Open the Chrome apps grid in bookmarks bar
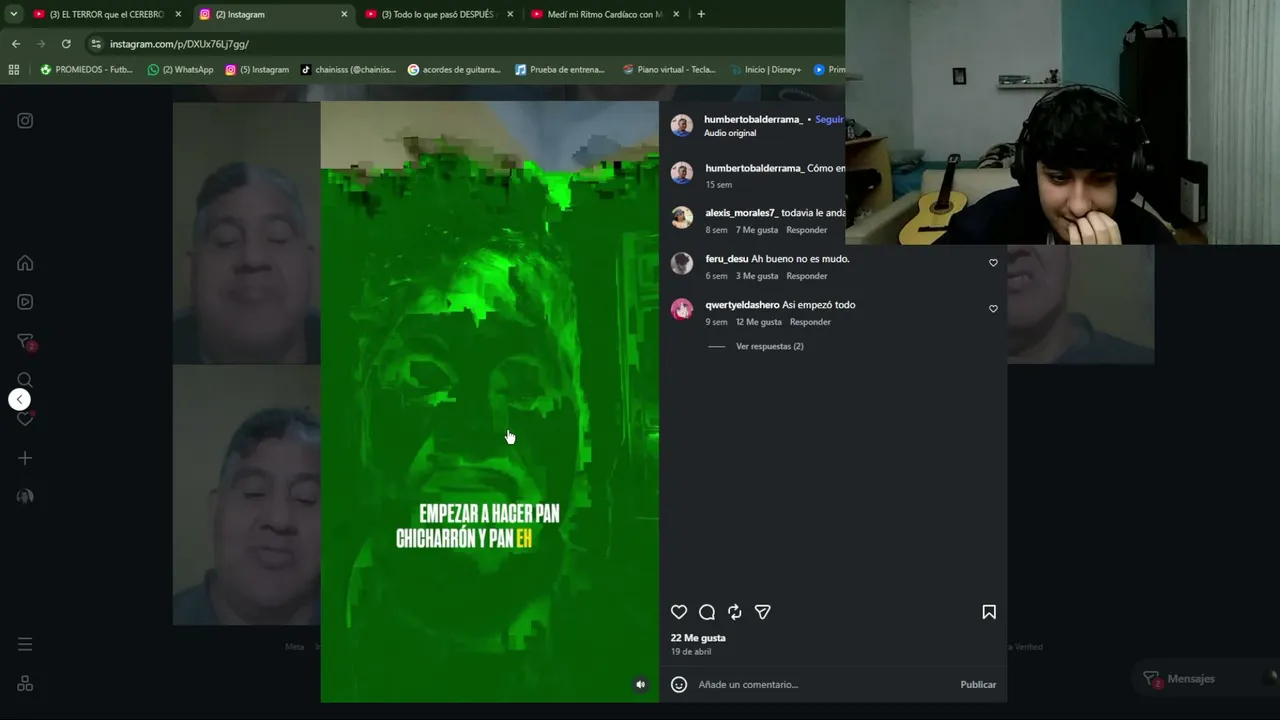Image resolution: width=1280 pixels, height=720 pixels. coord(14,70)
